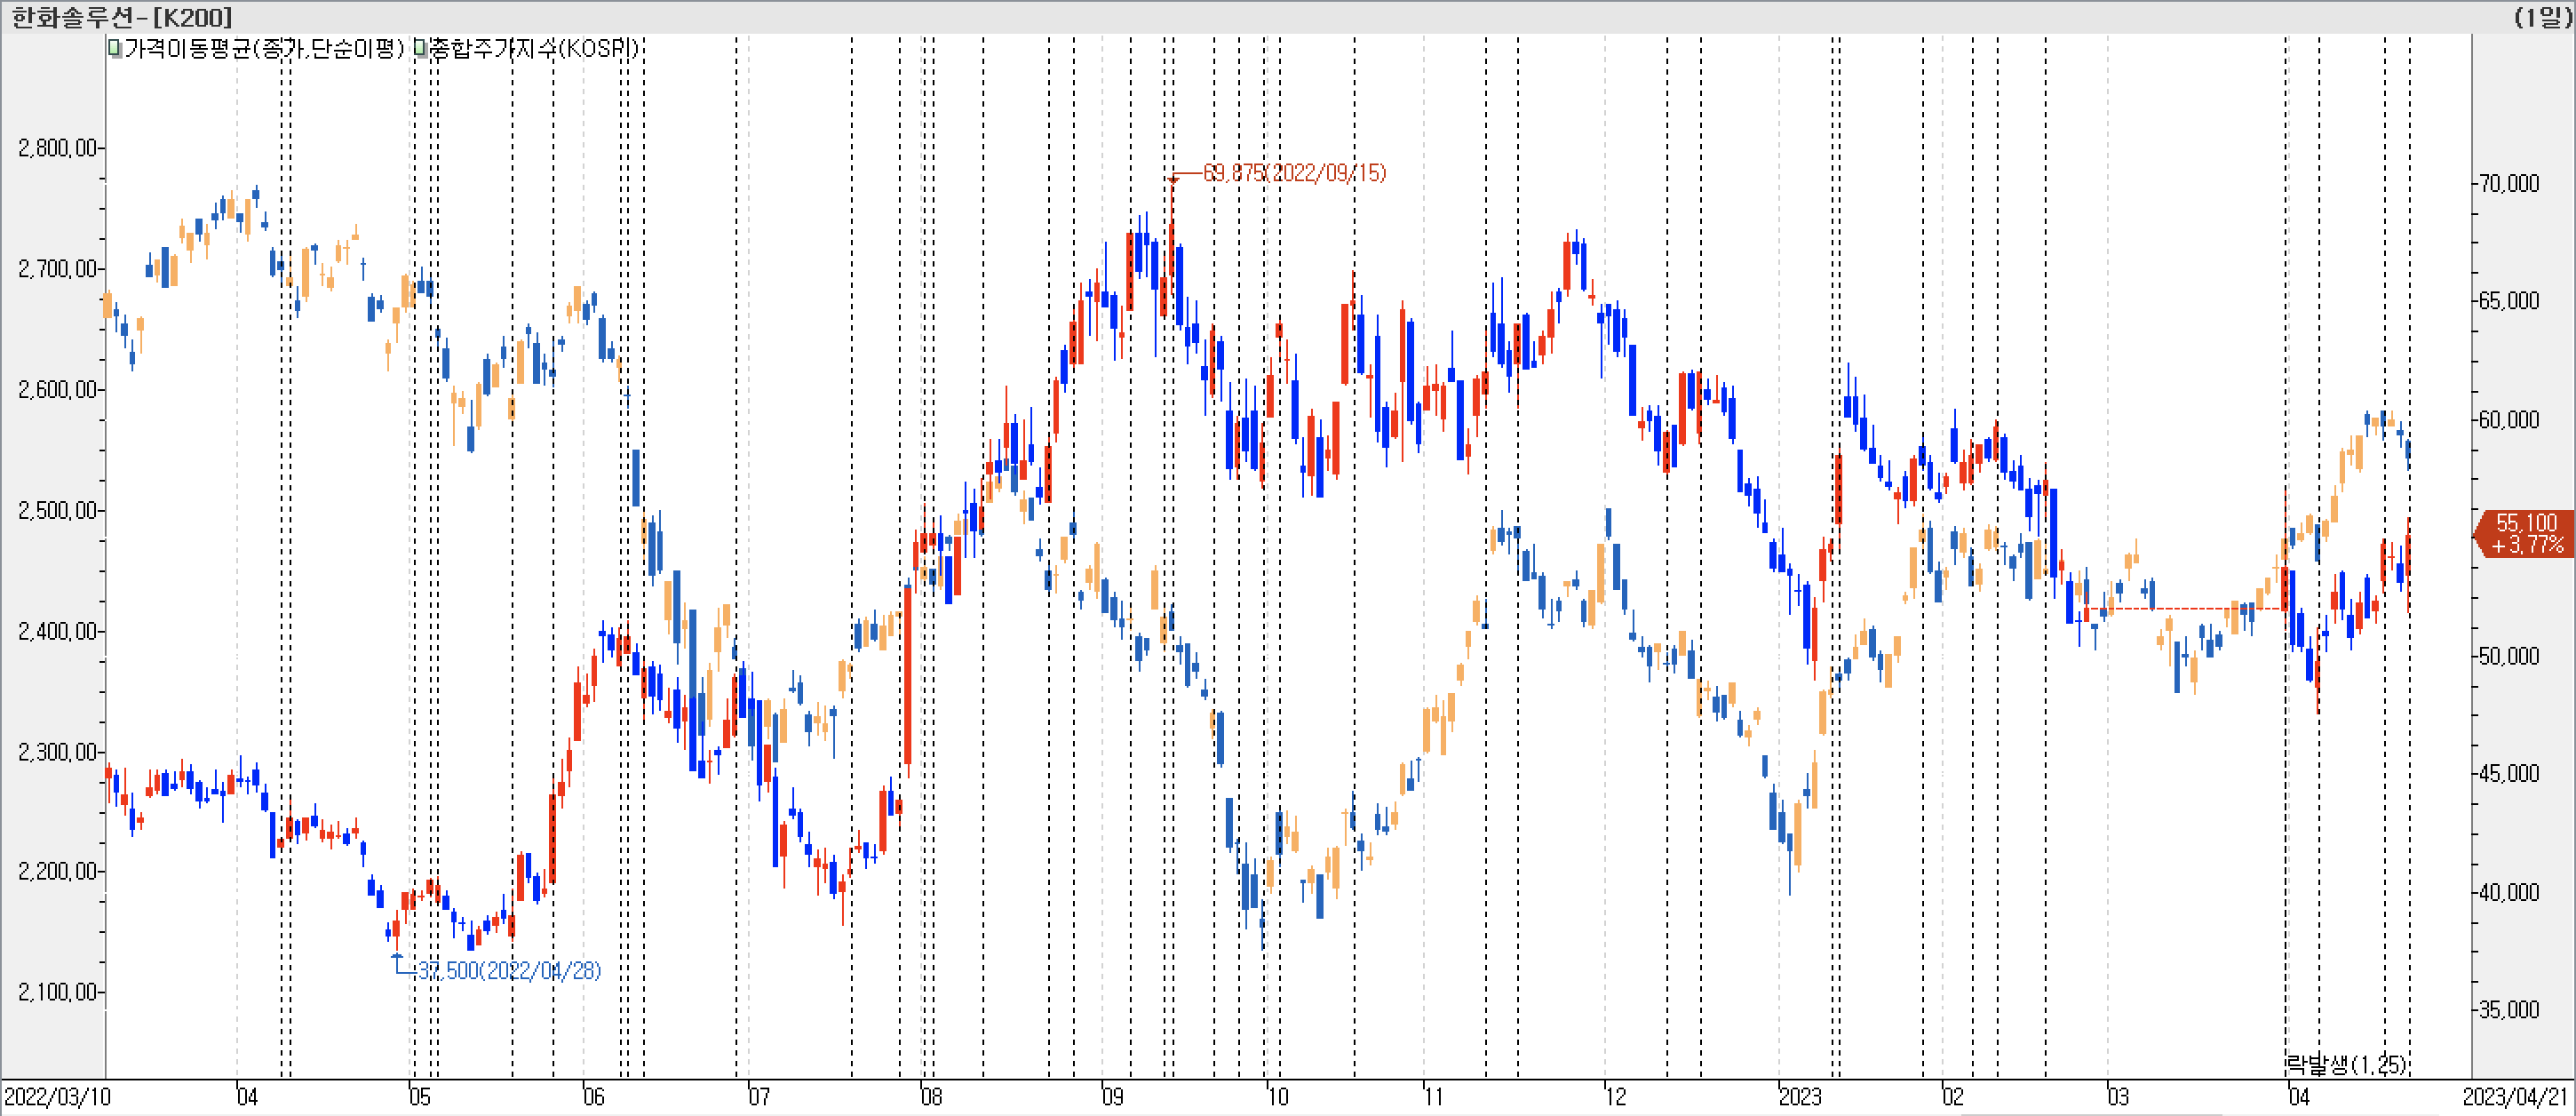Select the 07 month label on time axis
Image resolution: width=2576 pixels, height=1116 pixels.
(759, 1097)
